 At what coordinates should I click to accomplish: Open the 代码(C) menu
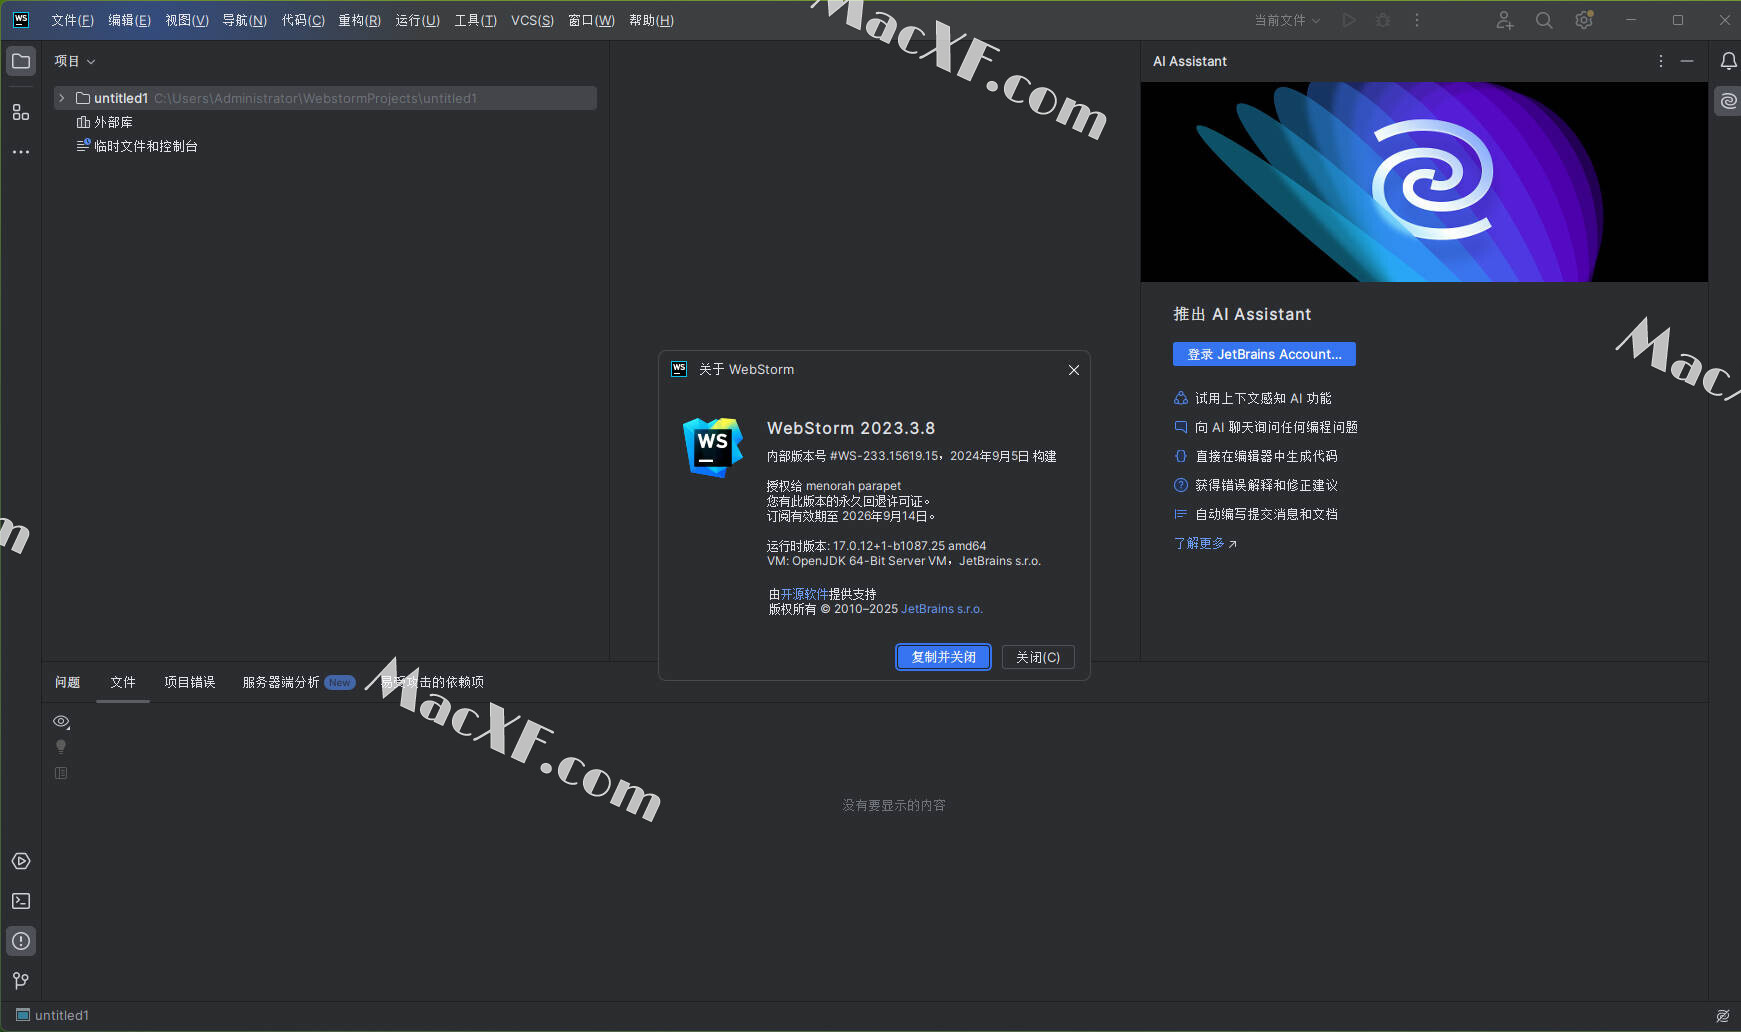[x=303, y=20]
